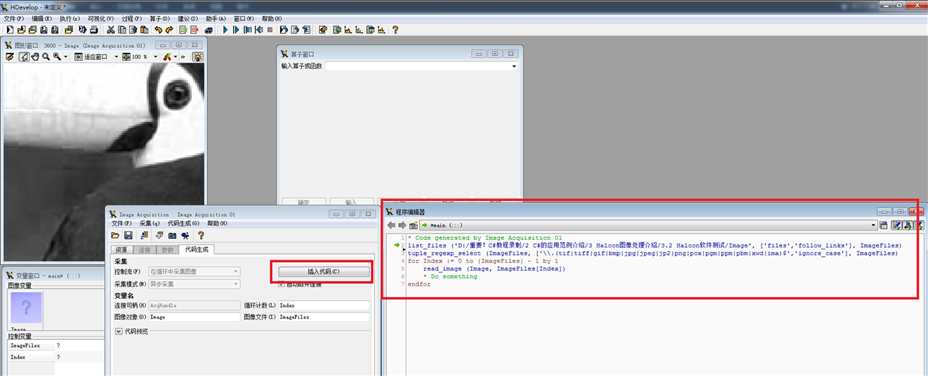The image size is (928, 376).
Task: Click the open folder icon in Image Acquisition toolbar
Action: 115,235
